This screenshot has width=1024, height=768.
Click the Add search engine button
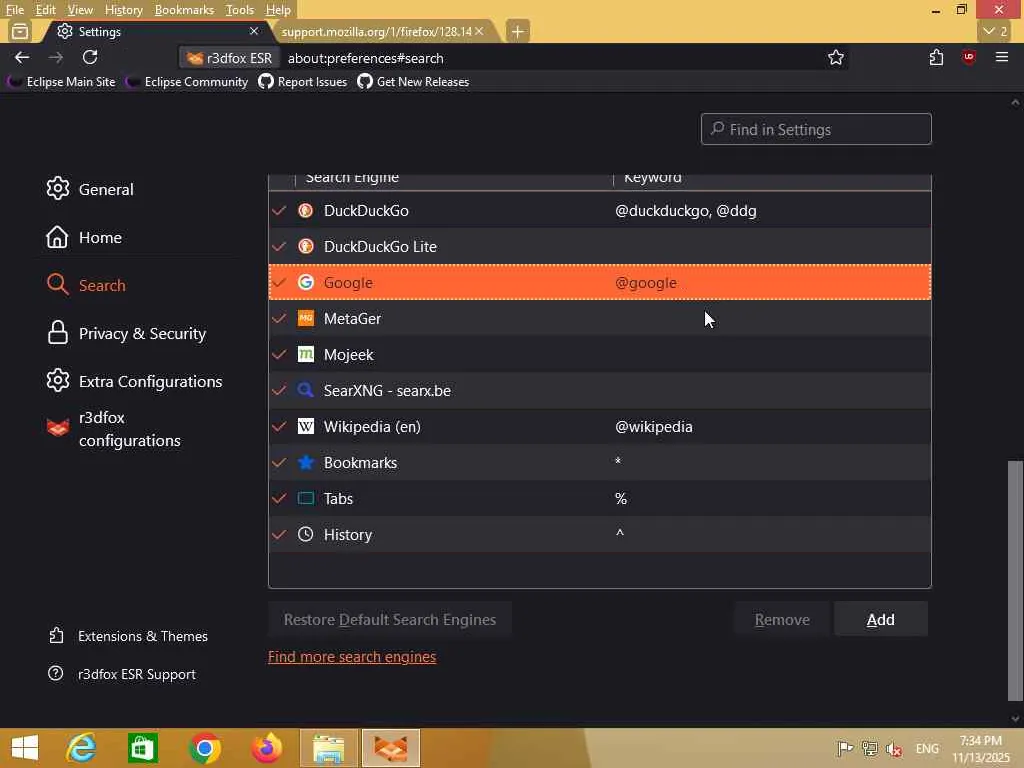click(x=880, y=619)
